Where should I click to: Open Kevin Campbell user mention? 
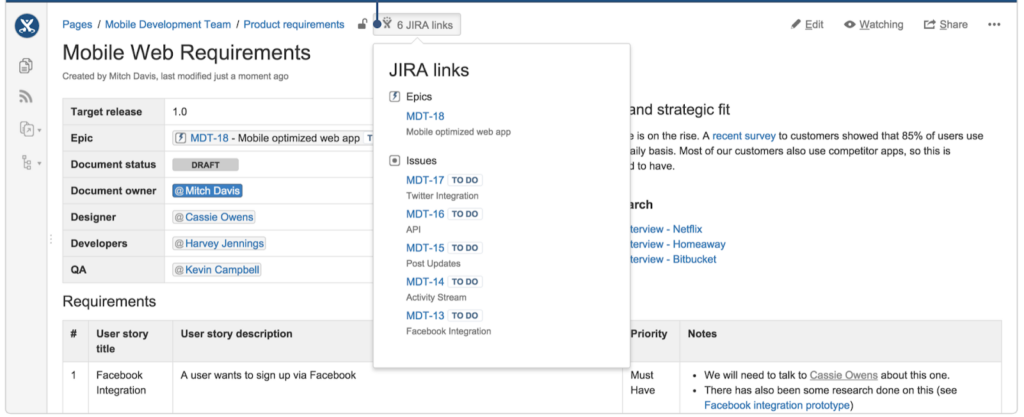coord(217,270)
